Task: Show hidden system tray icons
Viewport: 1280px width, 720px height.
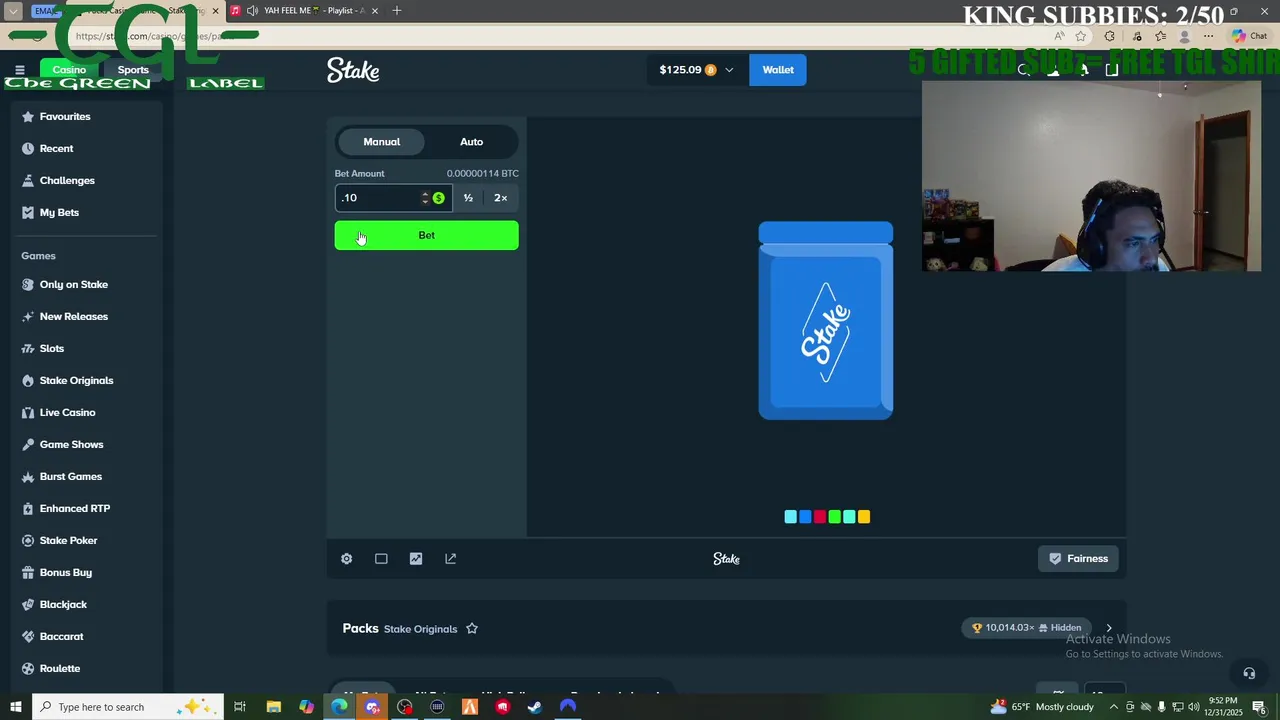Action: (x=1114, y=707)
